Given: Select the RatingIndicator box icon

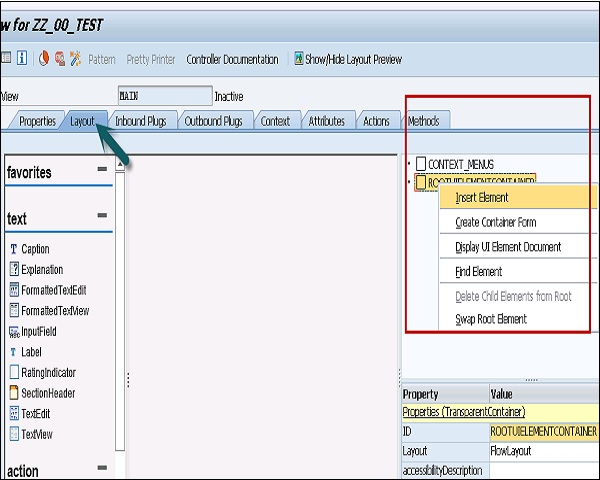Looking at the screenshot, I should click(14, 372).
